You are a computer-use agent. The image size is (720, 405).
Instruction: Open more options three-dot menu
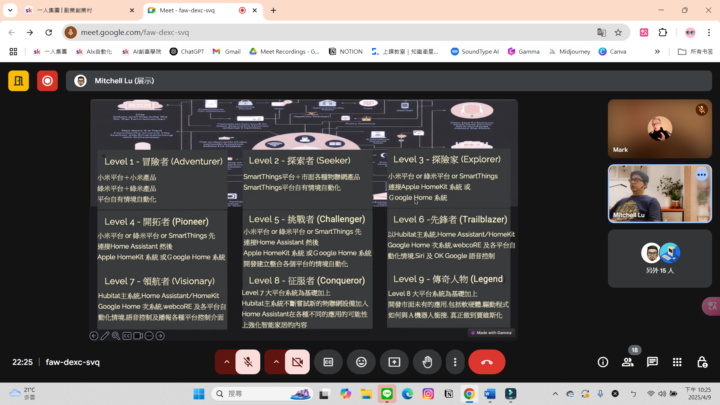point(455,362)
